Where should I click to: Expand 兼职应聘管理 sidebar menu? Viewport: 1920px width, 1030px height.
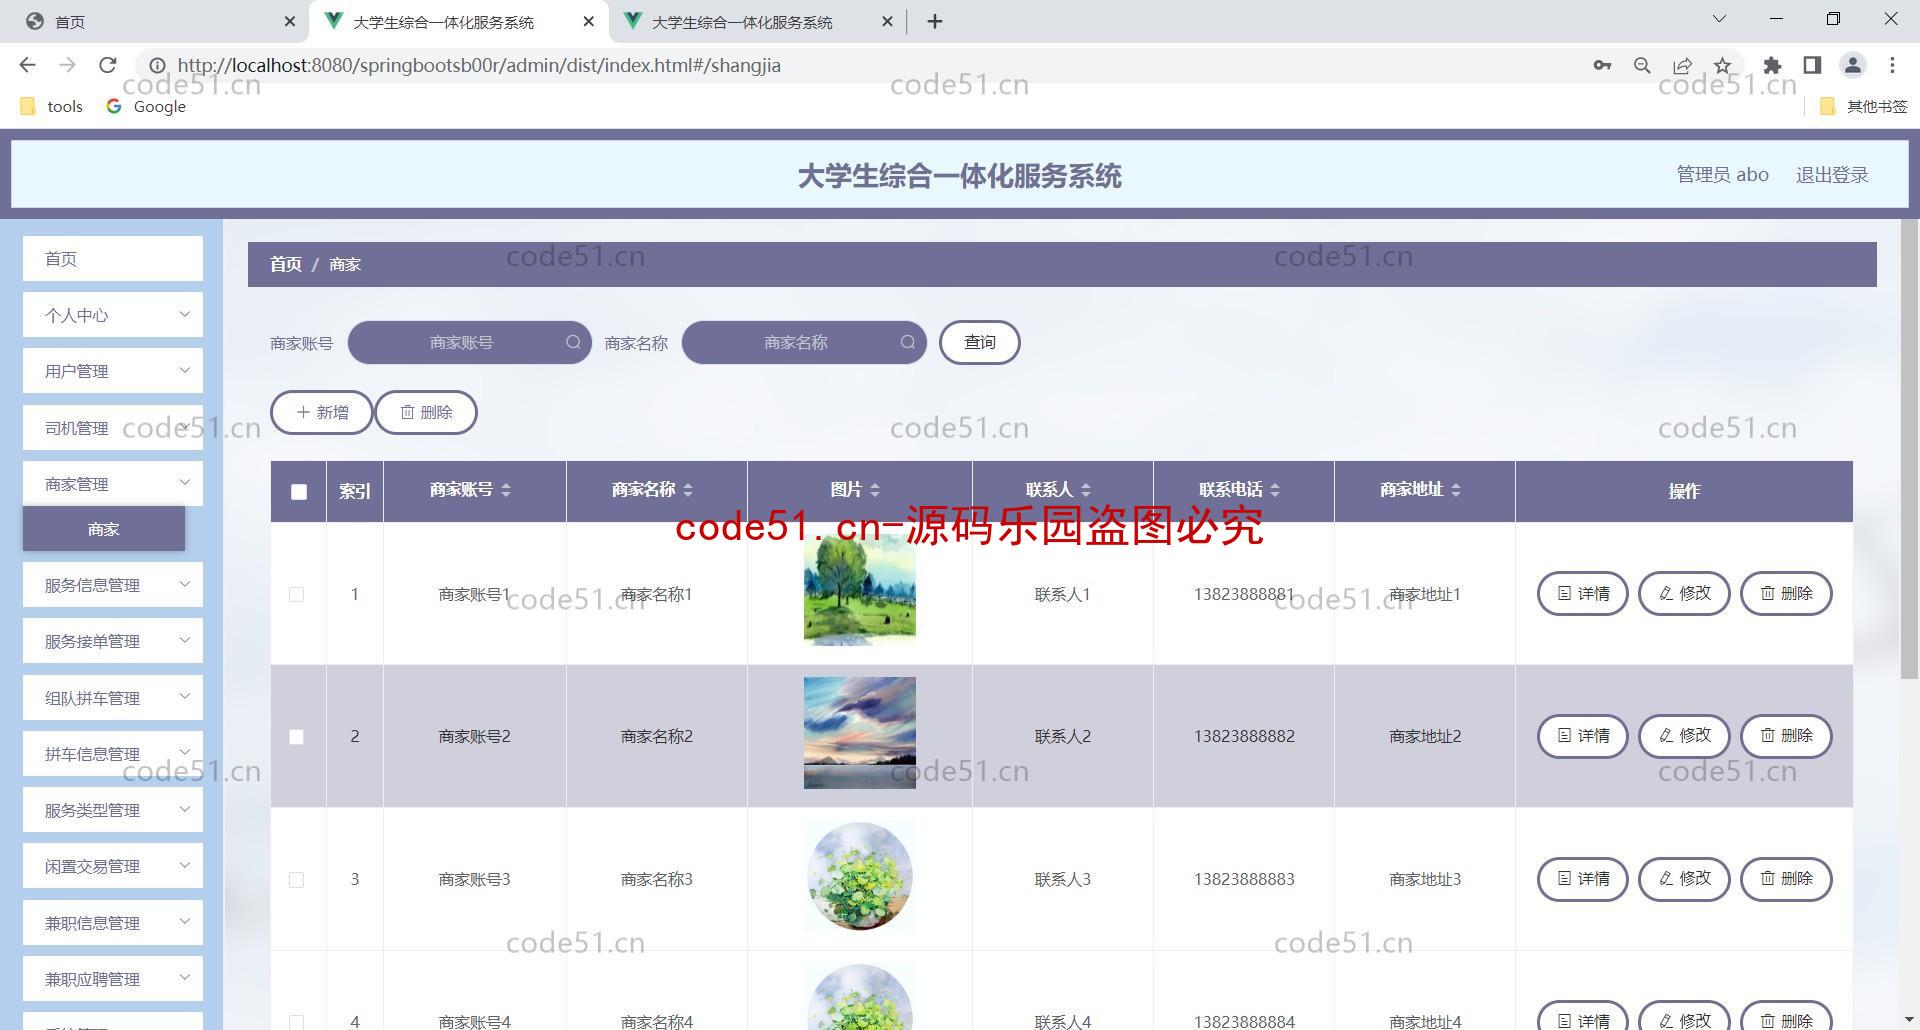coord(113,979)
